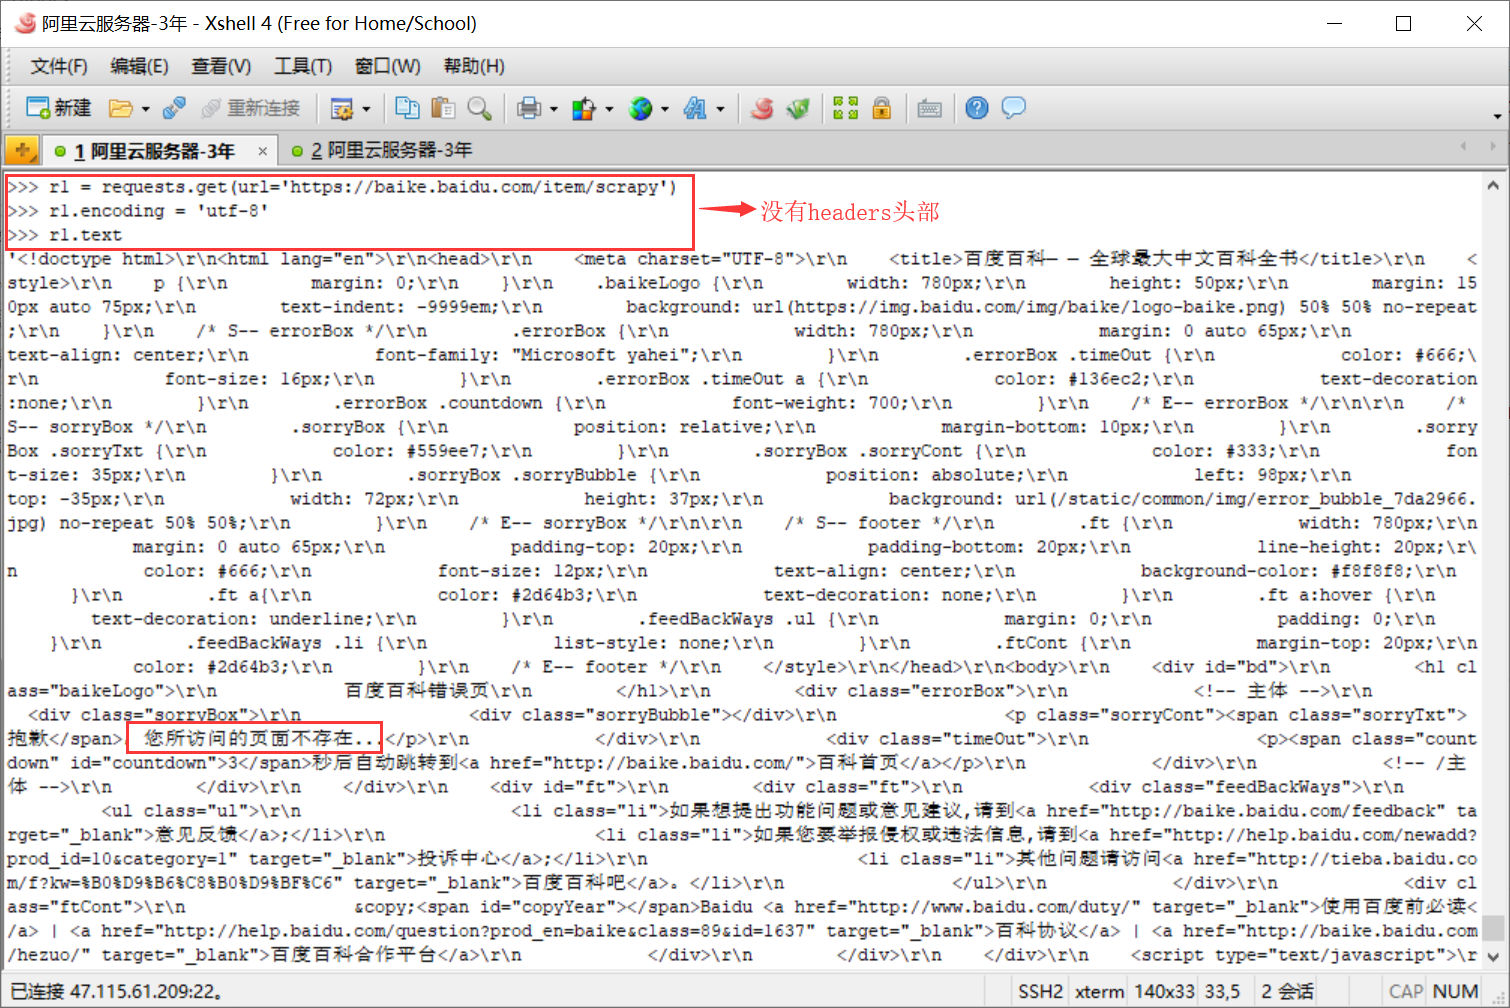This screenshot has width=1510, height=1008.
Task: Open toolbar overflow options arrow
Action: 1497,116
